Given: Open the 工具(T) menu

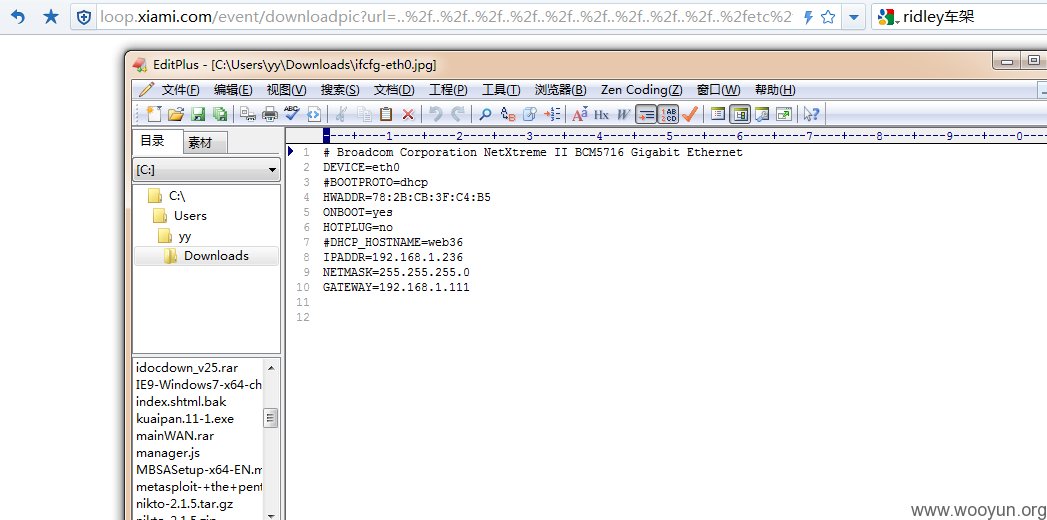Looking at the screenshot, I should 501,90.
